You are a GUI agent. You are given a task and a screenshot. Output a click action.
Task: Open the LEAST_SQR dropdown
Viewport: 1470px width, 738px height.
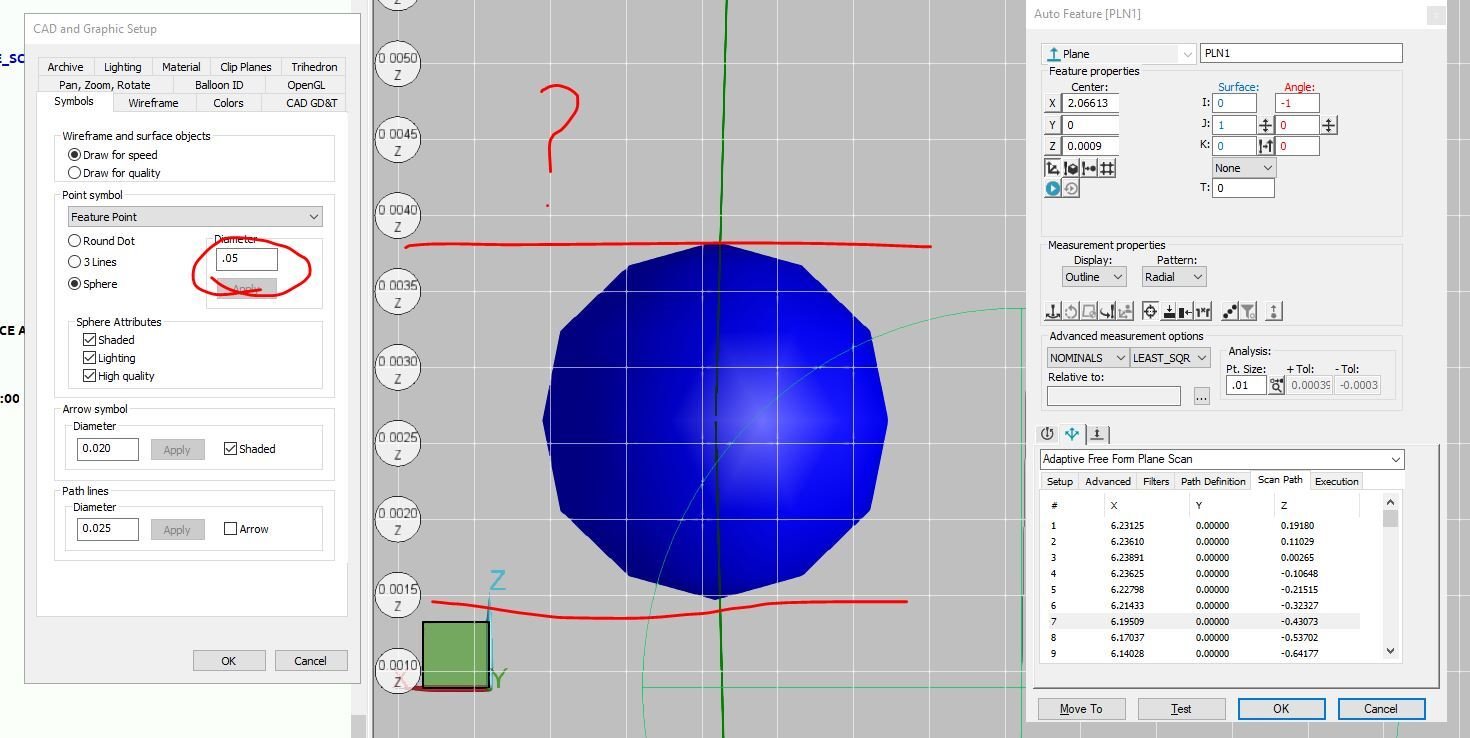click(1170, 358)
